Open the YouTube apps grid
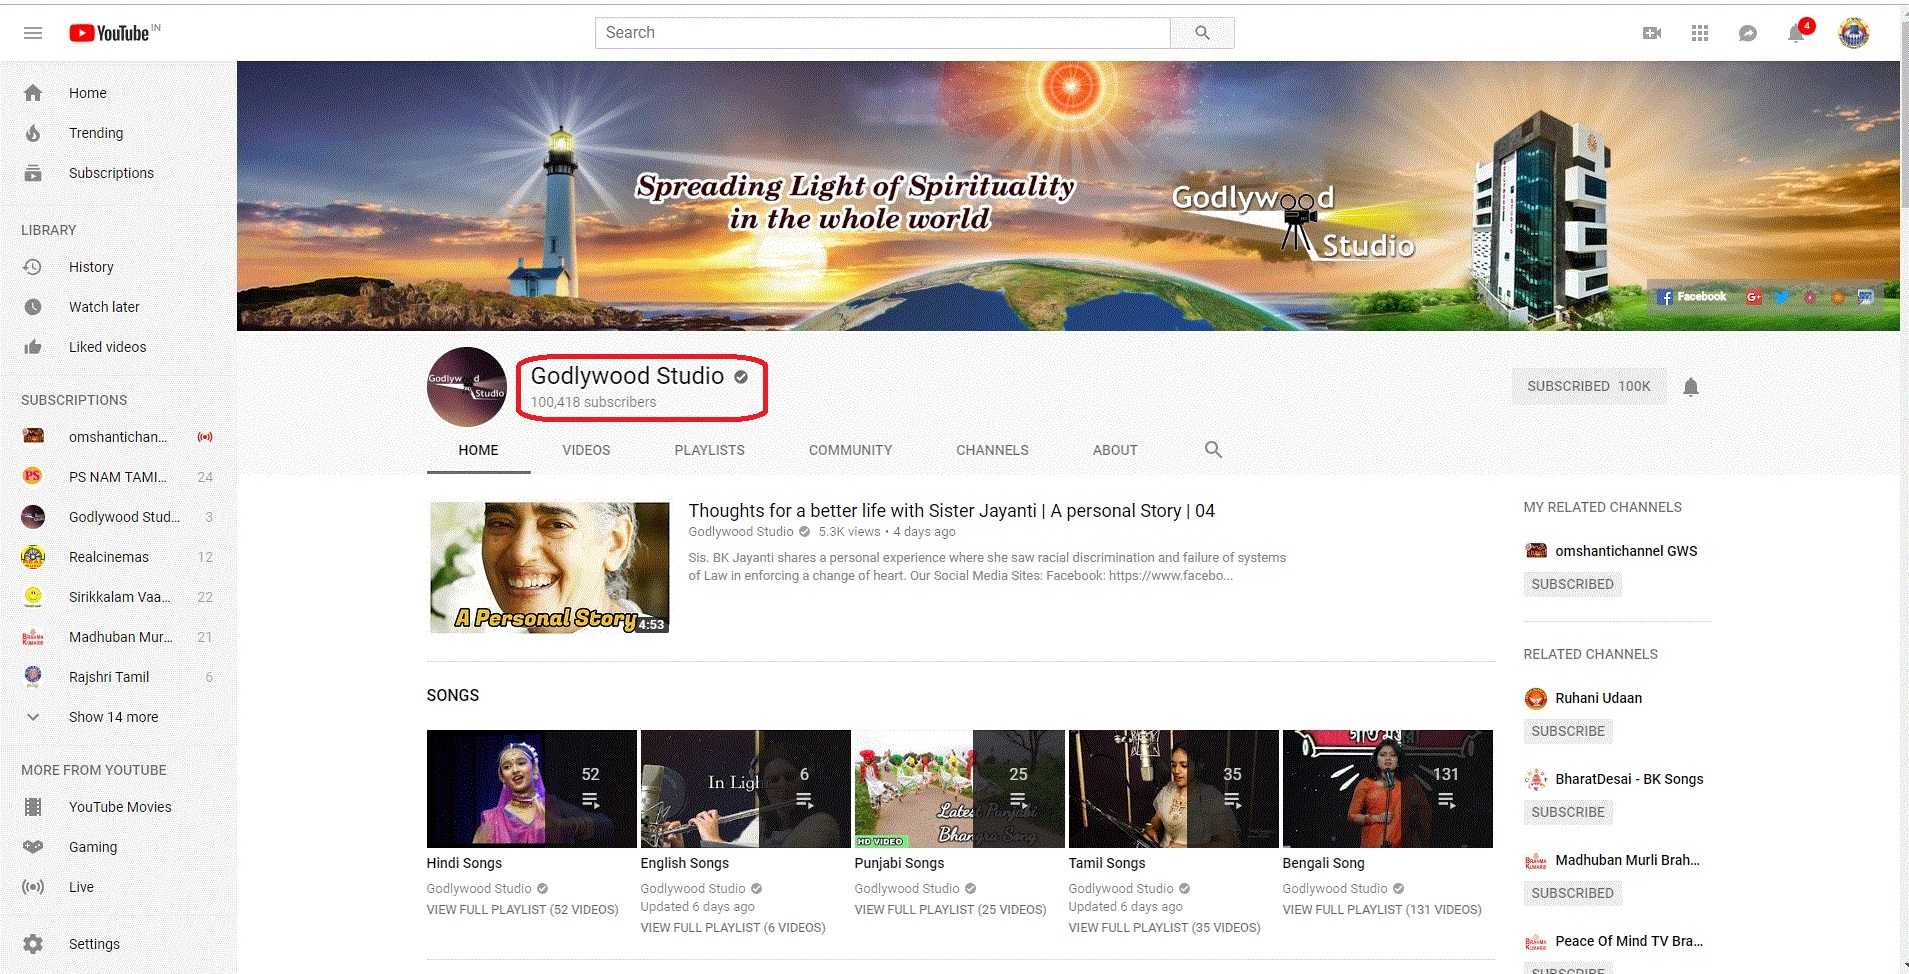Viewport: 1909px width, 974px height. (1700, 33)
